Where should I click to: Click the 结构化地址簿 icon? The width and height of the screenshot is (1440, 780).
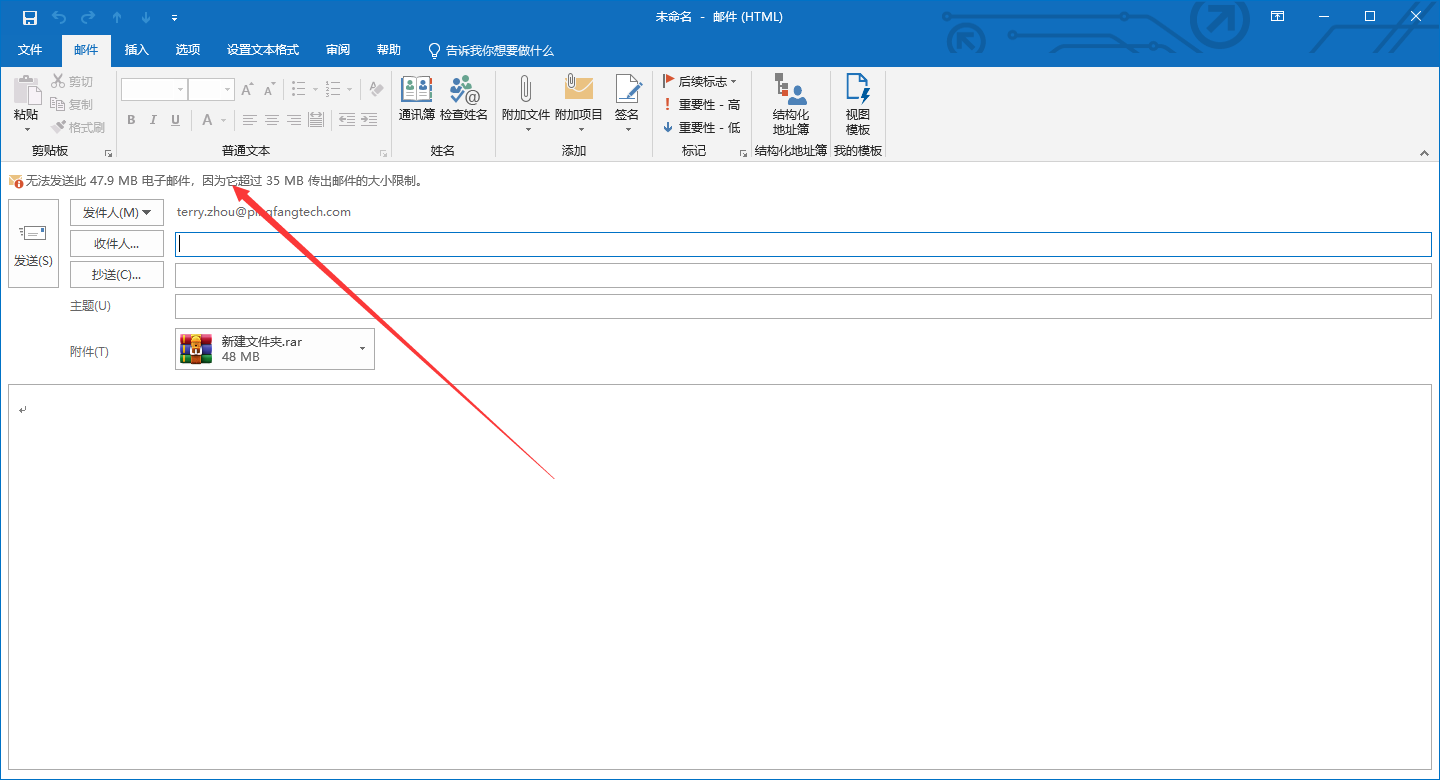(x=791, y=104)
